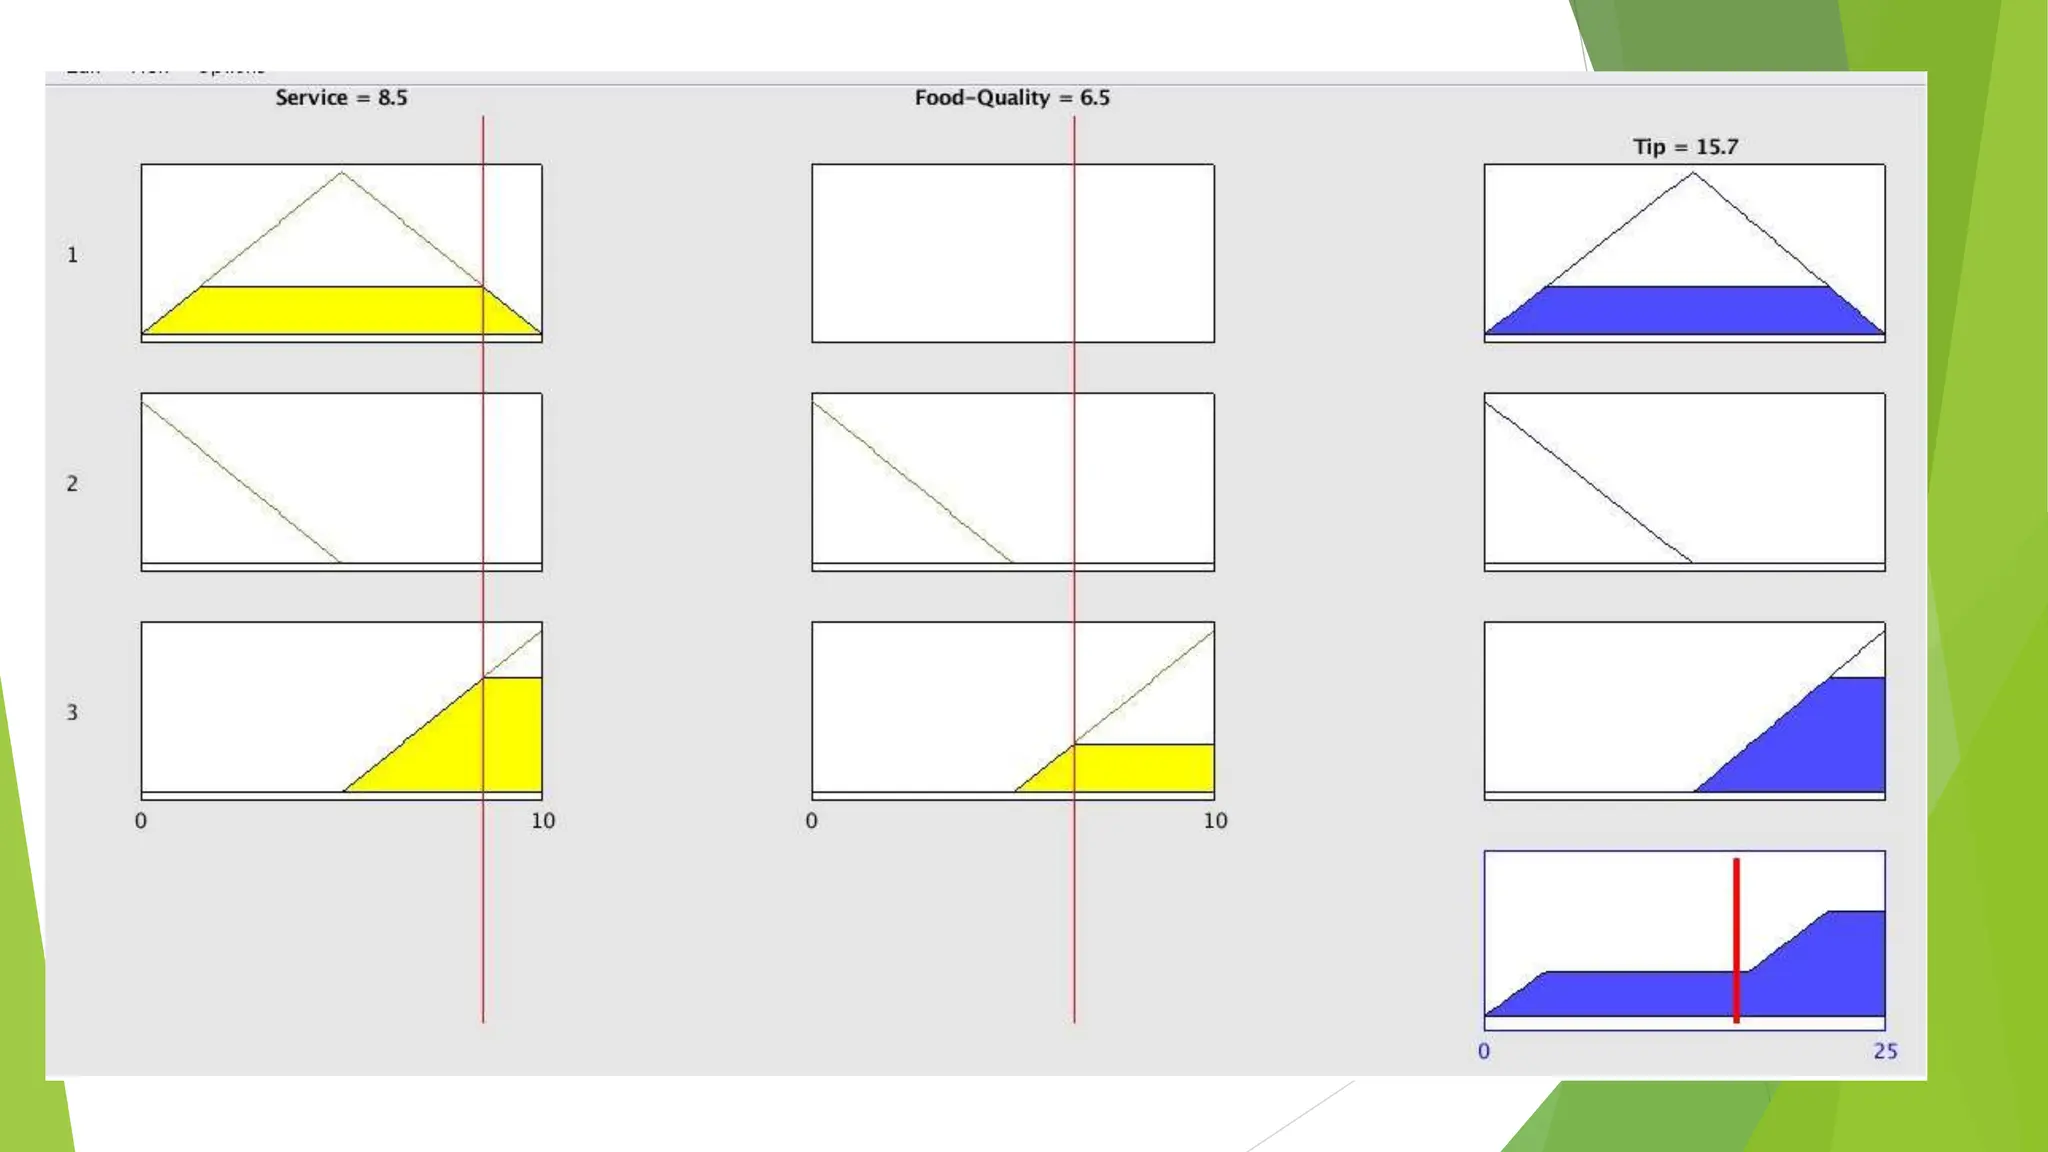Select rule 2 Food-Quality membership plot
Viewport: 2048px width, 1152px height.
click(1012, 482)
